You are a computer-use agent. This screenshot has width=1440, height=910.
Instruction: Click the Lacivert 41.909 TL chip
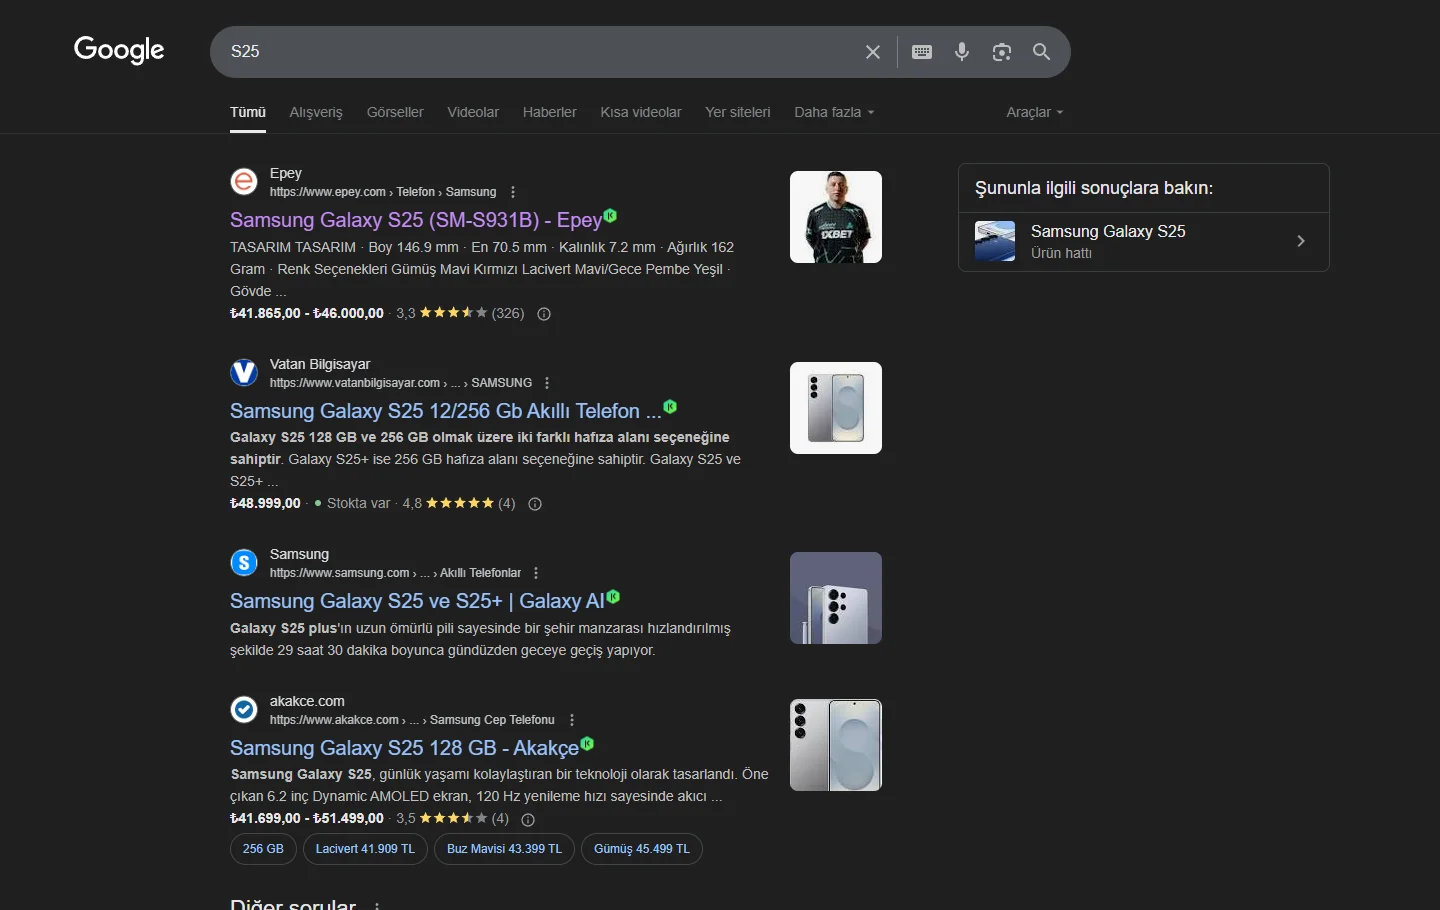point(365,849)
